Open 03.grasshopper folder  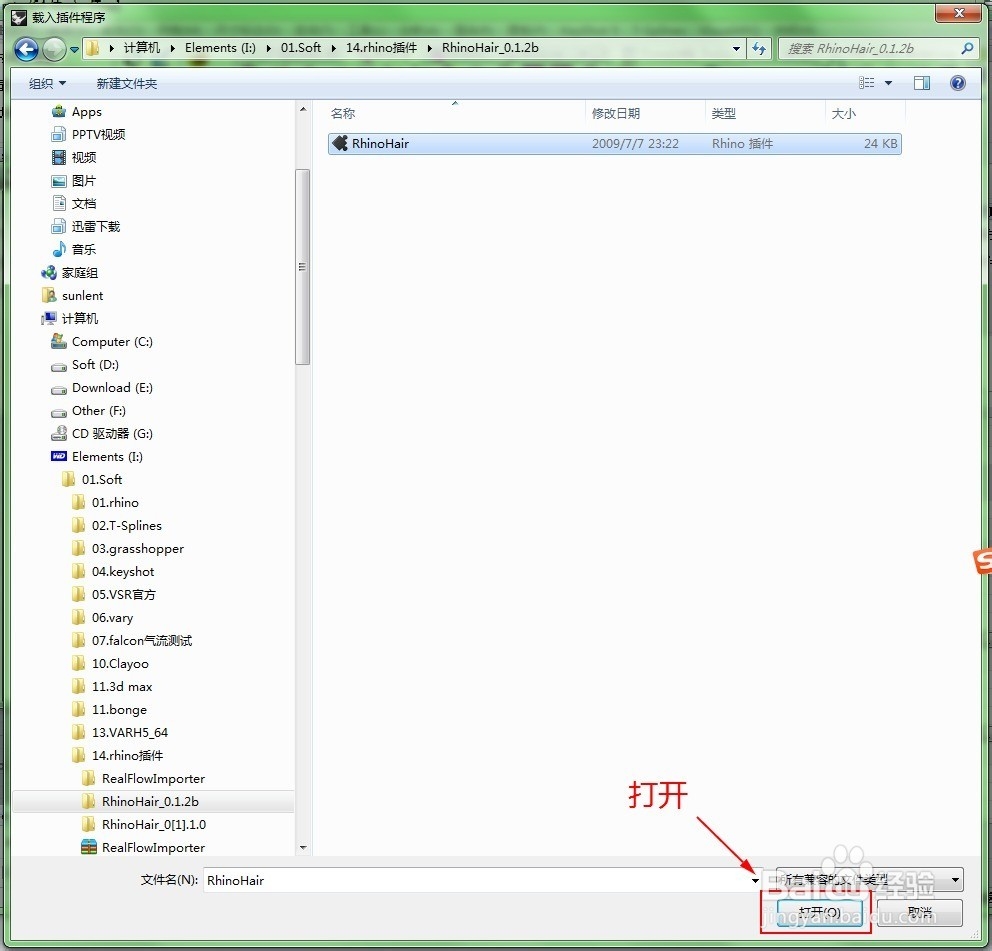click(x=137, y=549)
